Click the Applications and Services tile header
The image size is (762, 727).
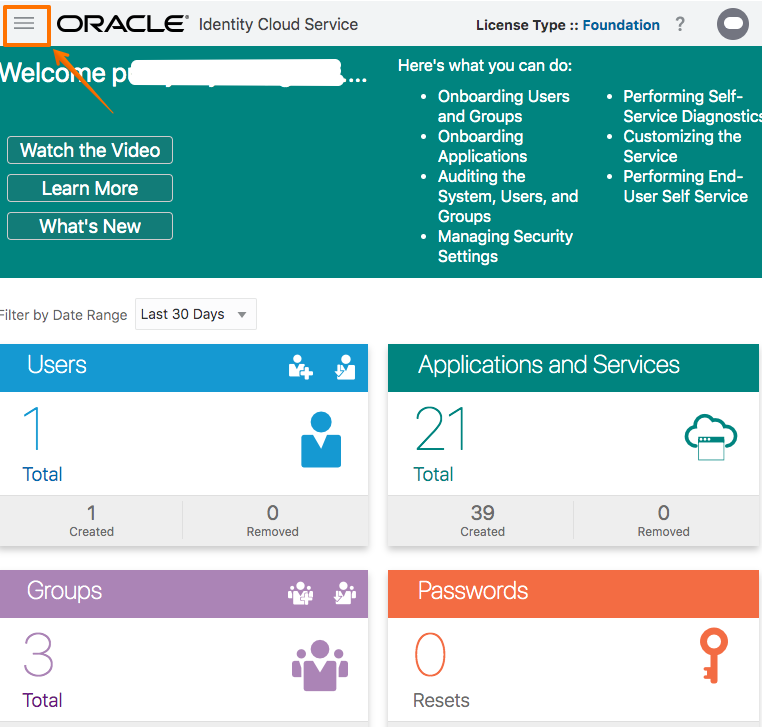tap(573, 368)
